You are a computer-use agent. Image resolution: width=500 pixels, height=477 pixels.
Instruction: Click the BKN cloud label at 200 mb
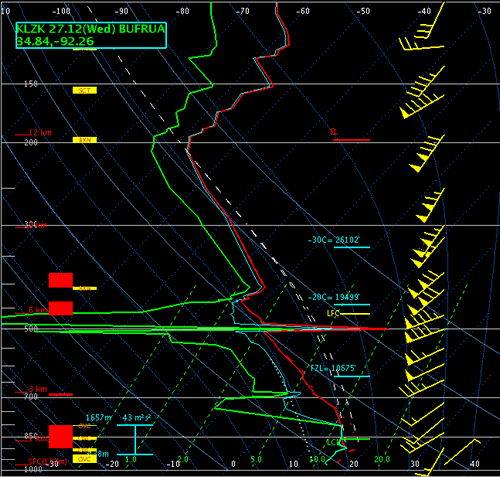[85, 140]
